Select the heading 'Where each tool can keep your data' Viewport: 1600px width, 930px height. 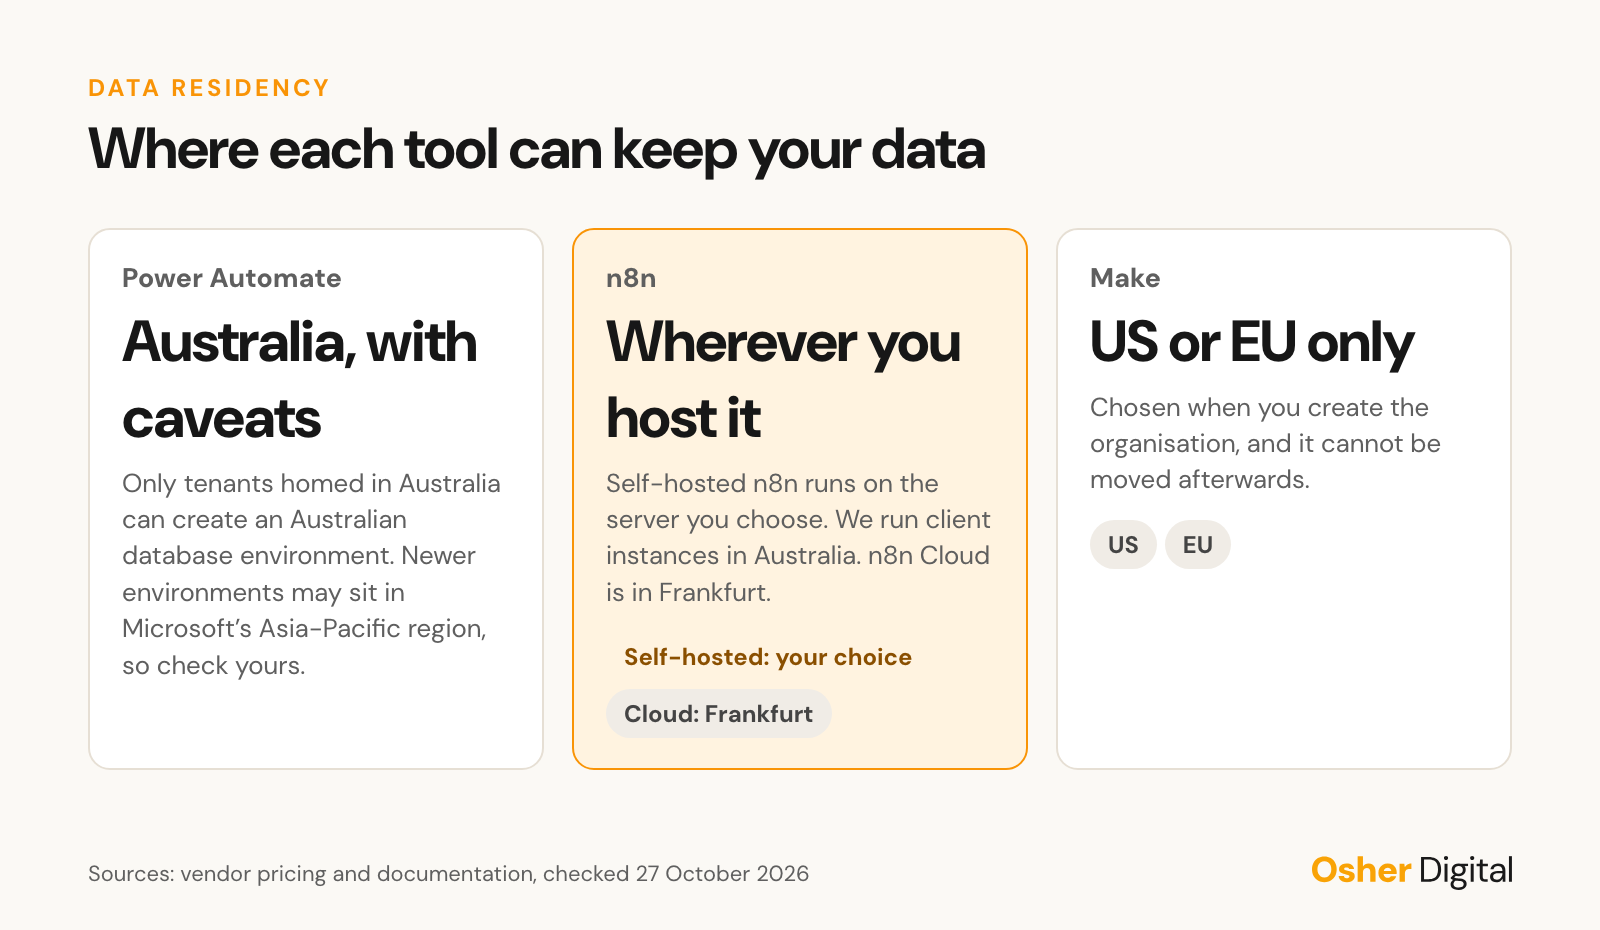(537, 150)
